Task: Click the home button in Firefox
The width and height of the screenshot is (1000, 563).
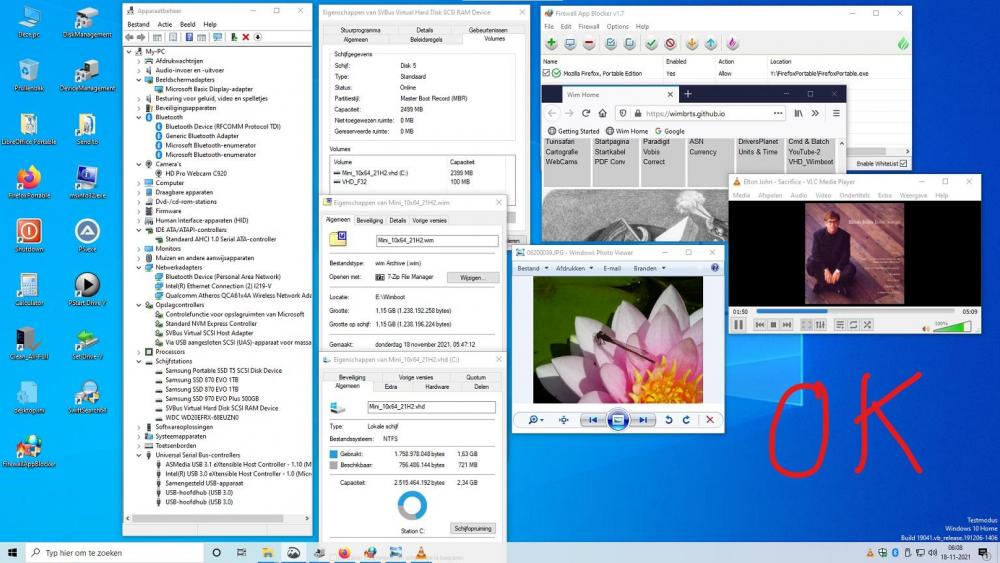Action: click(602, 113)
